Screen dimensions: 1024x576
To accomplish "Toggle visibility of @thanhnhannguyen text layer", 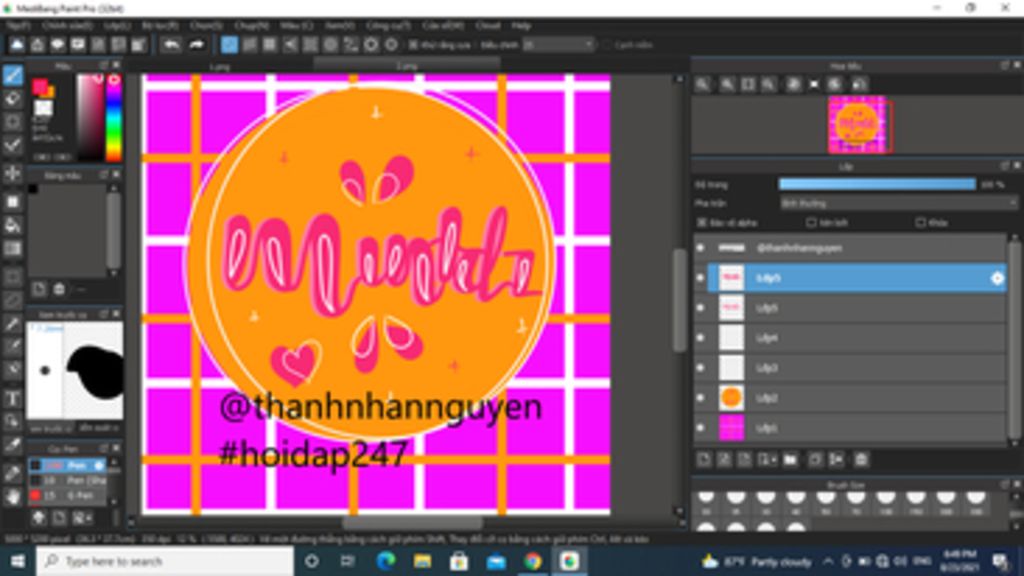I will click(x=701, y=248).
